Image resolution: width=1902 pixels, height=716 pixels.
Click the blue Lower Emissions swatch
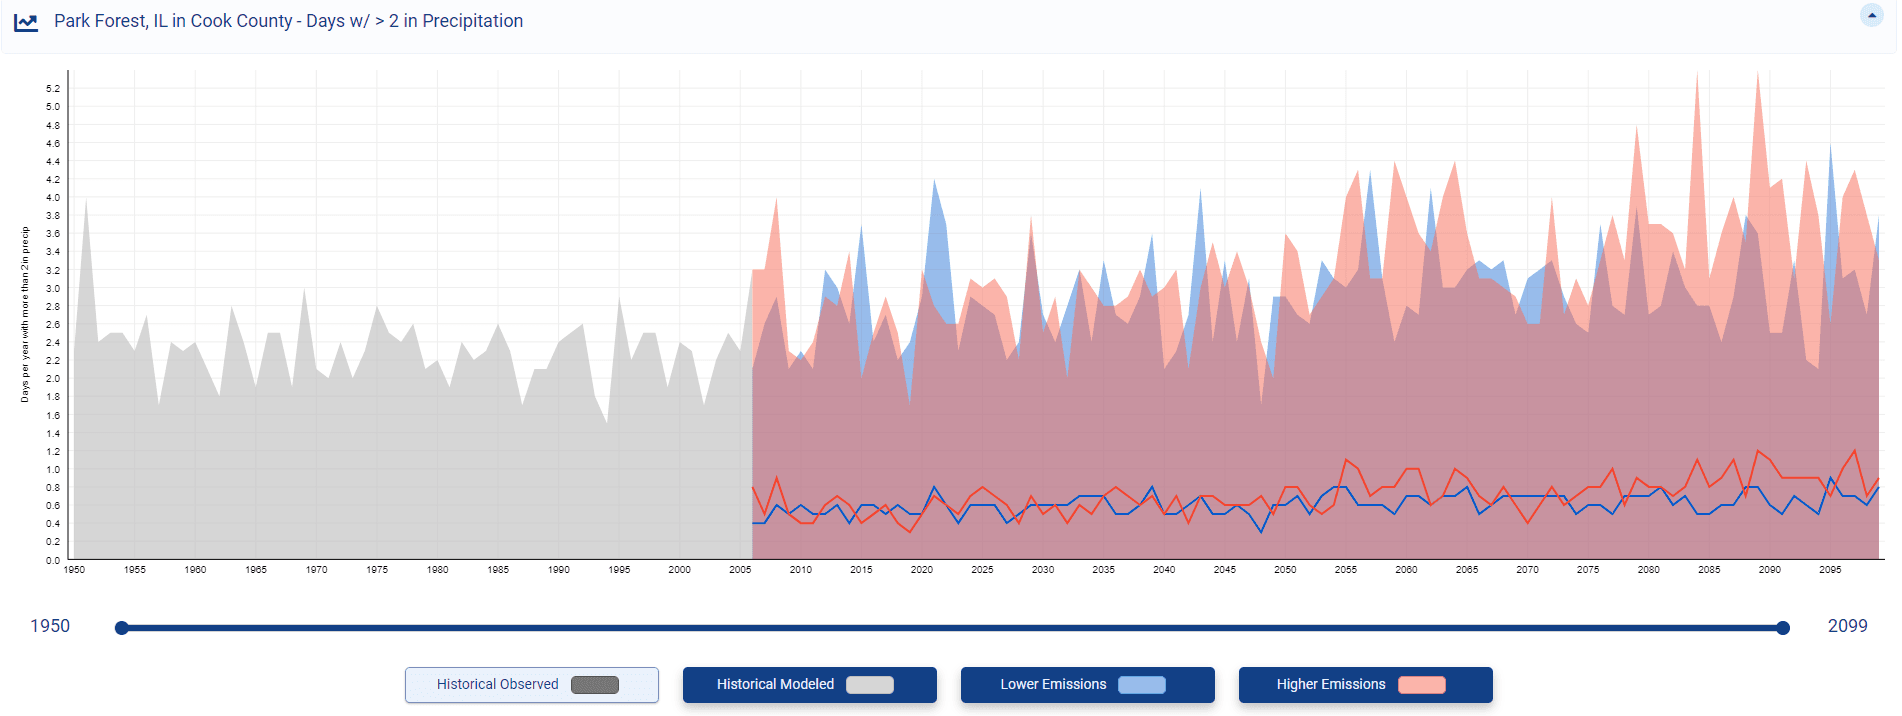pos(1141,685)
